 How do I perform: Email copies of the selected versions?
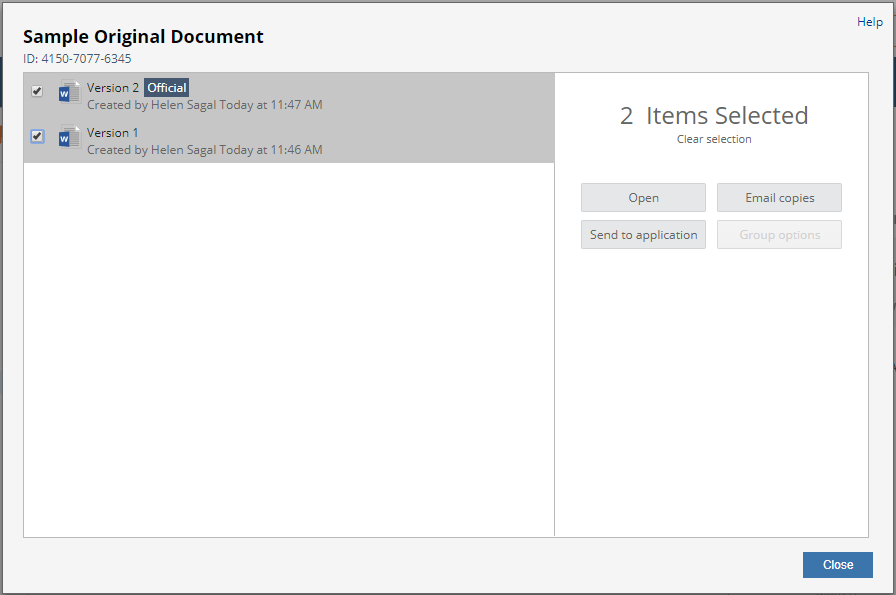(779, 197)
